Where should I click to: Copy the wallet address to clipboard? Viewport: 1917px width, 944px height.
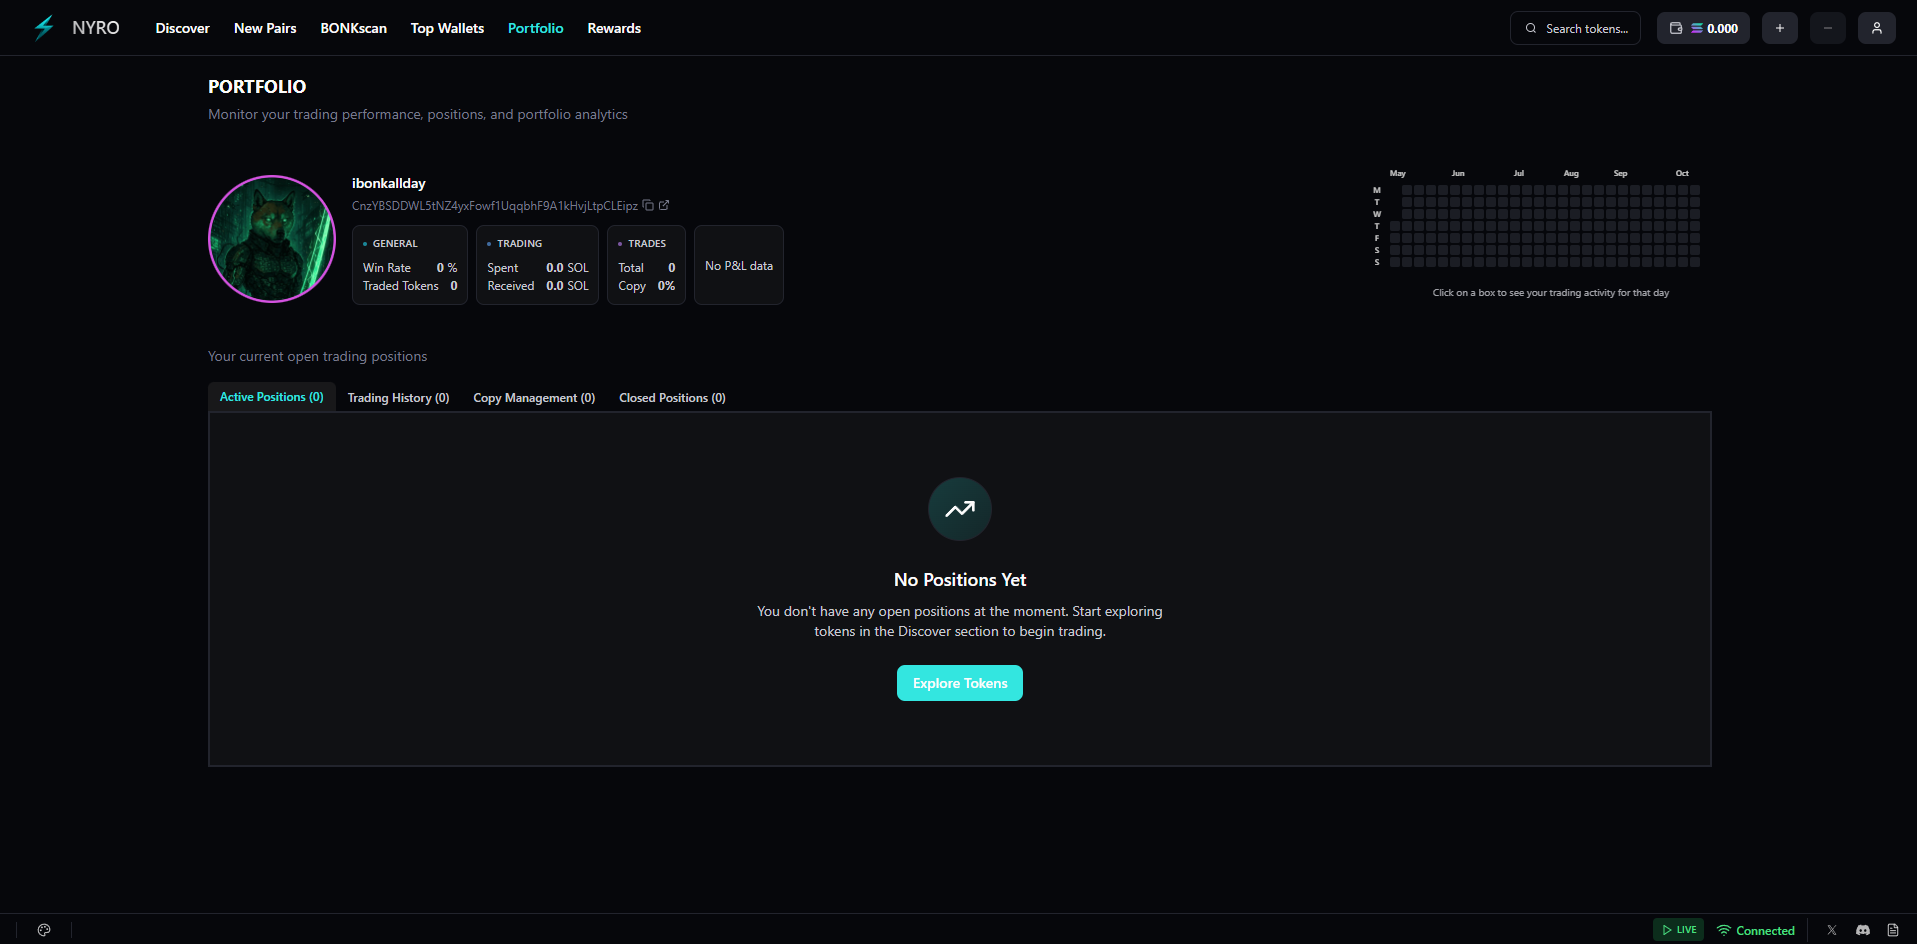coord(648,205)
